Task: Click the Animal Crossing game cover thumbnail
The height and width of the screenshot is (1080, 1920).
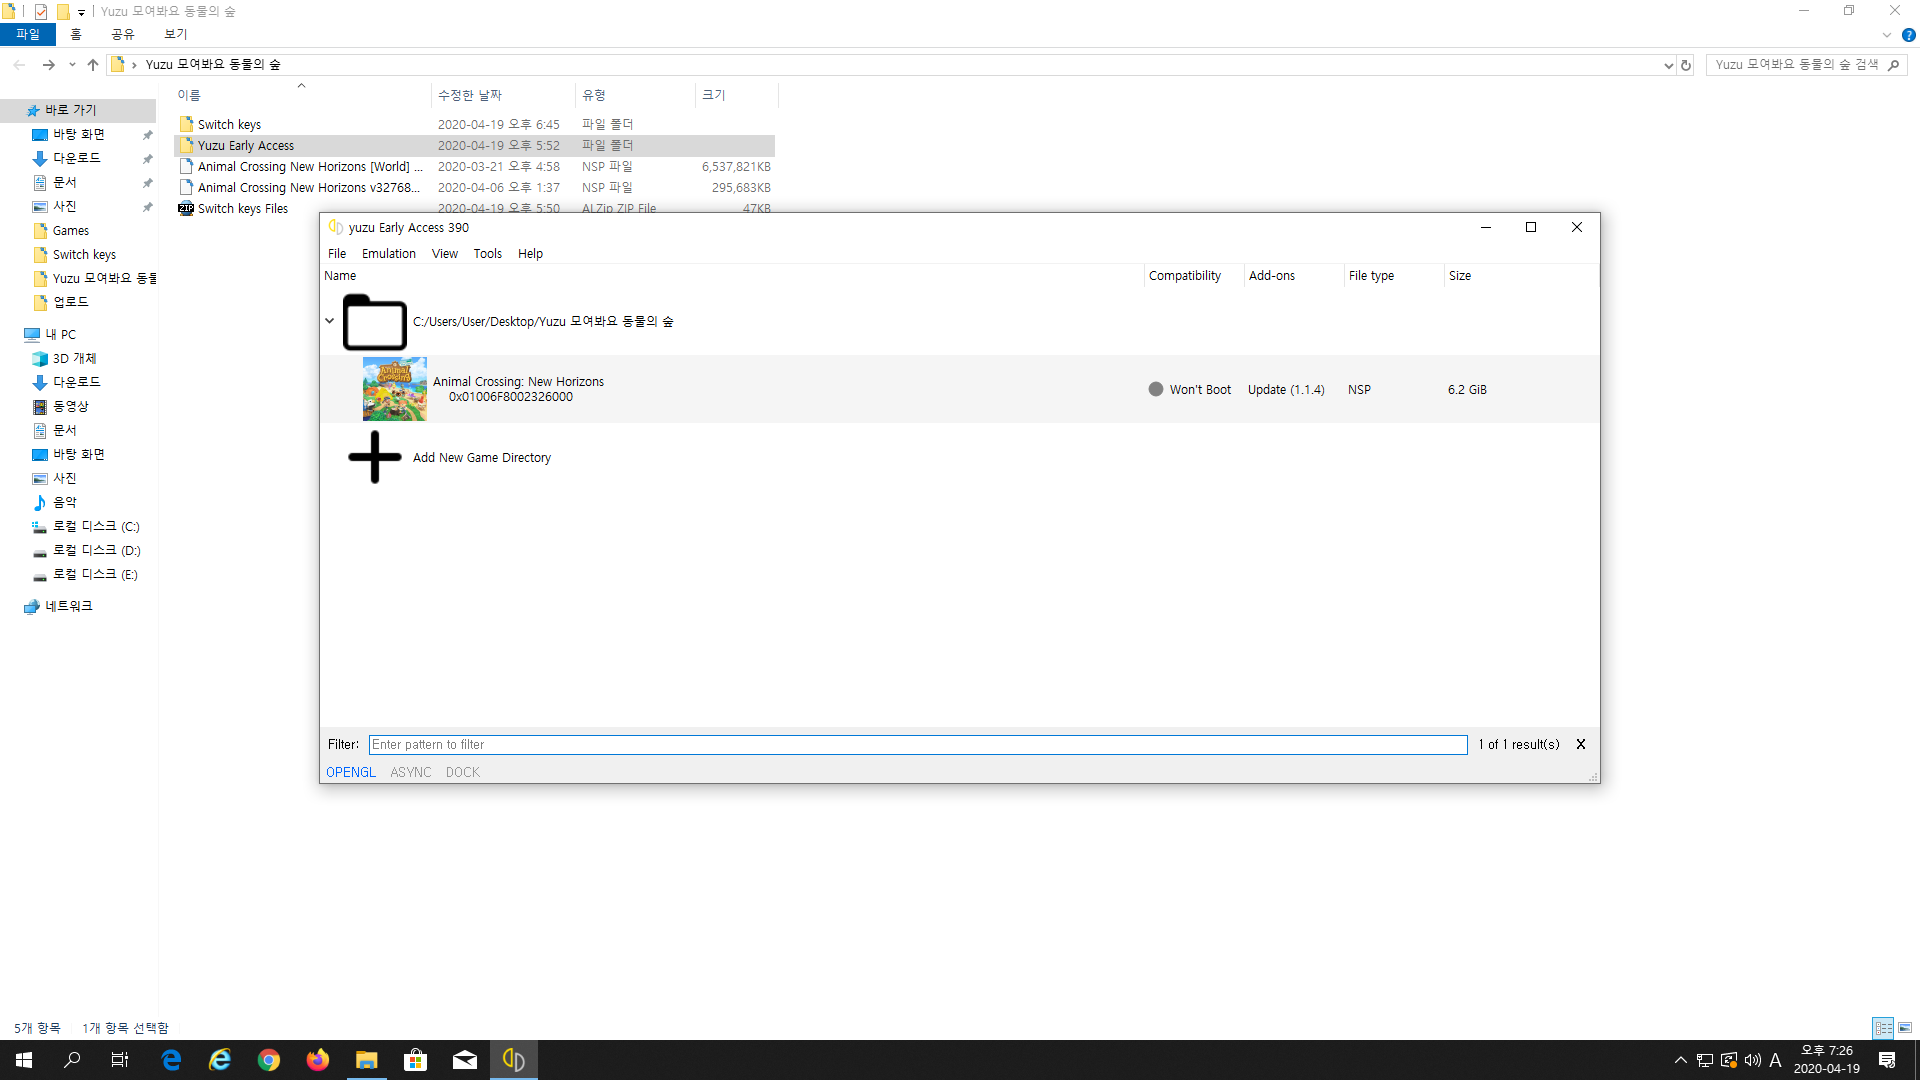Action: click(394, 389)
